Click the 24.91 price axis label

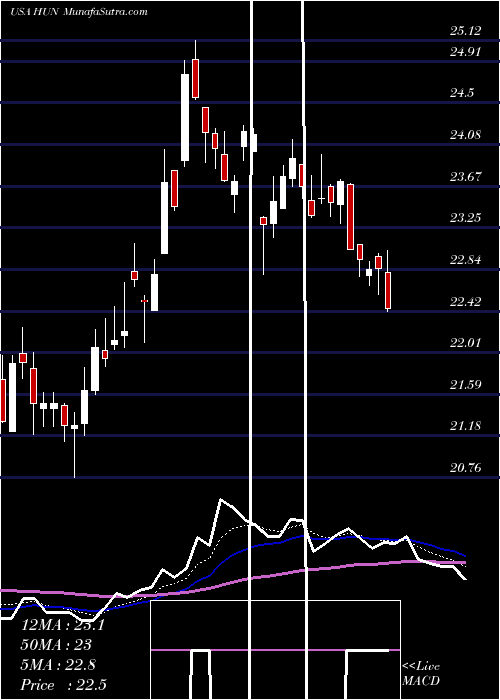pyautogui.click(x=465, y=52)
